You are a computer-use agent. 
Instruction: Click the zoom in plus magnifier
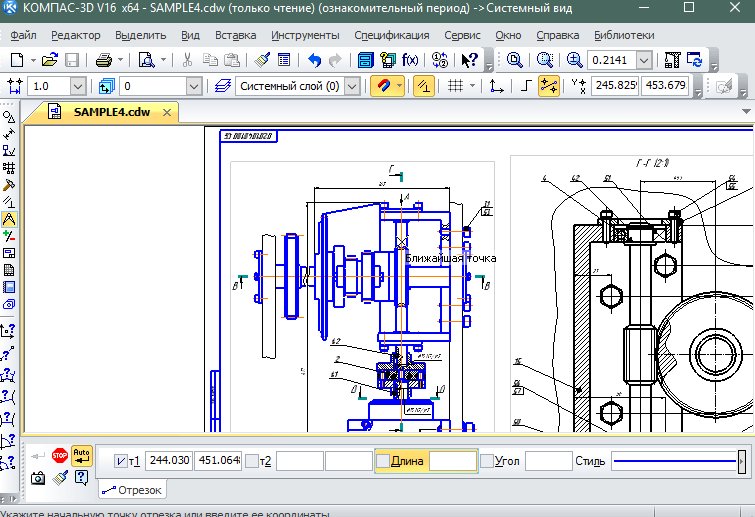click(574, 60)
